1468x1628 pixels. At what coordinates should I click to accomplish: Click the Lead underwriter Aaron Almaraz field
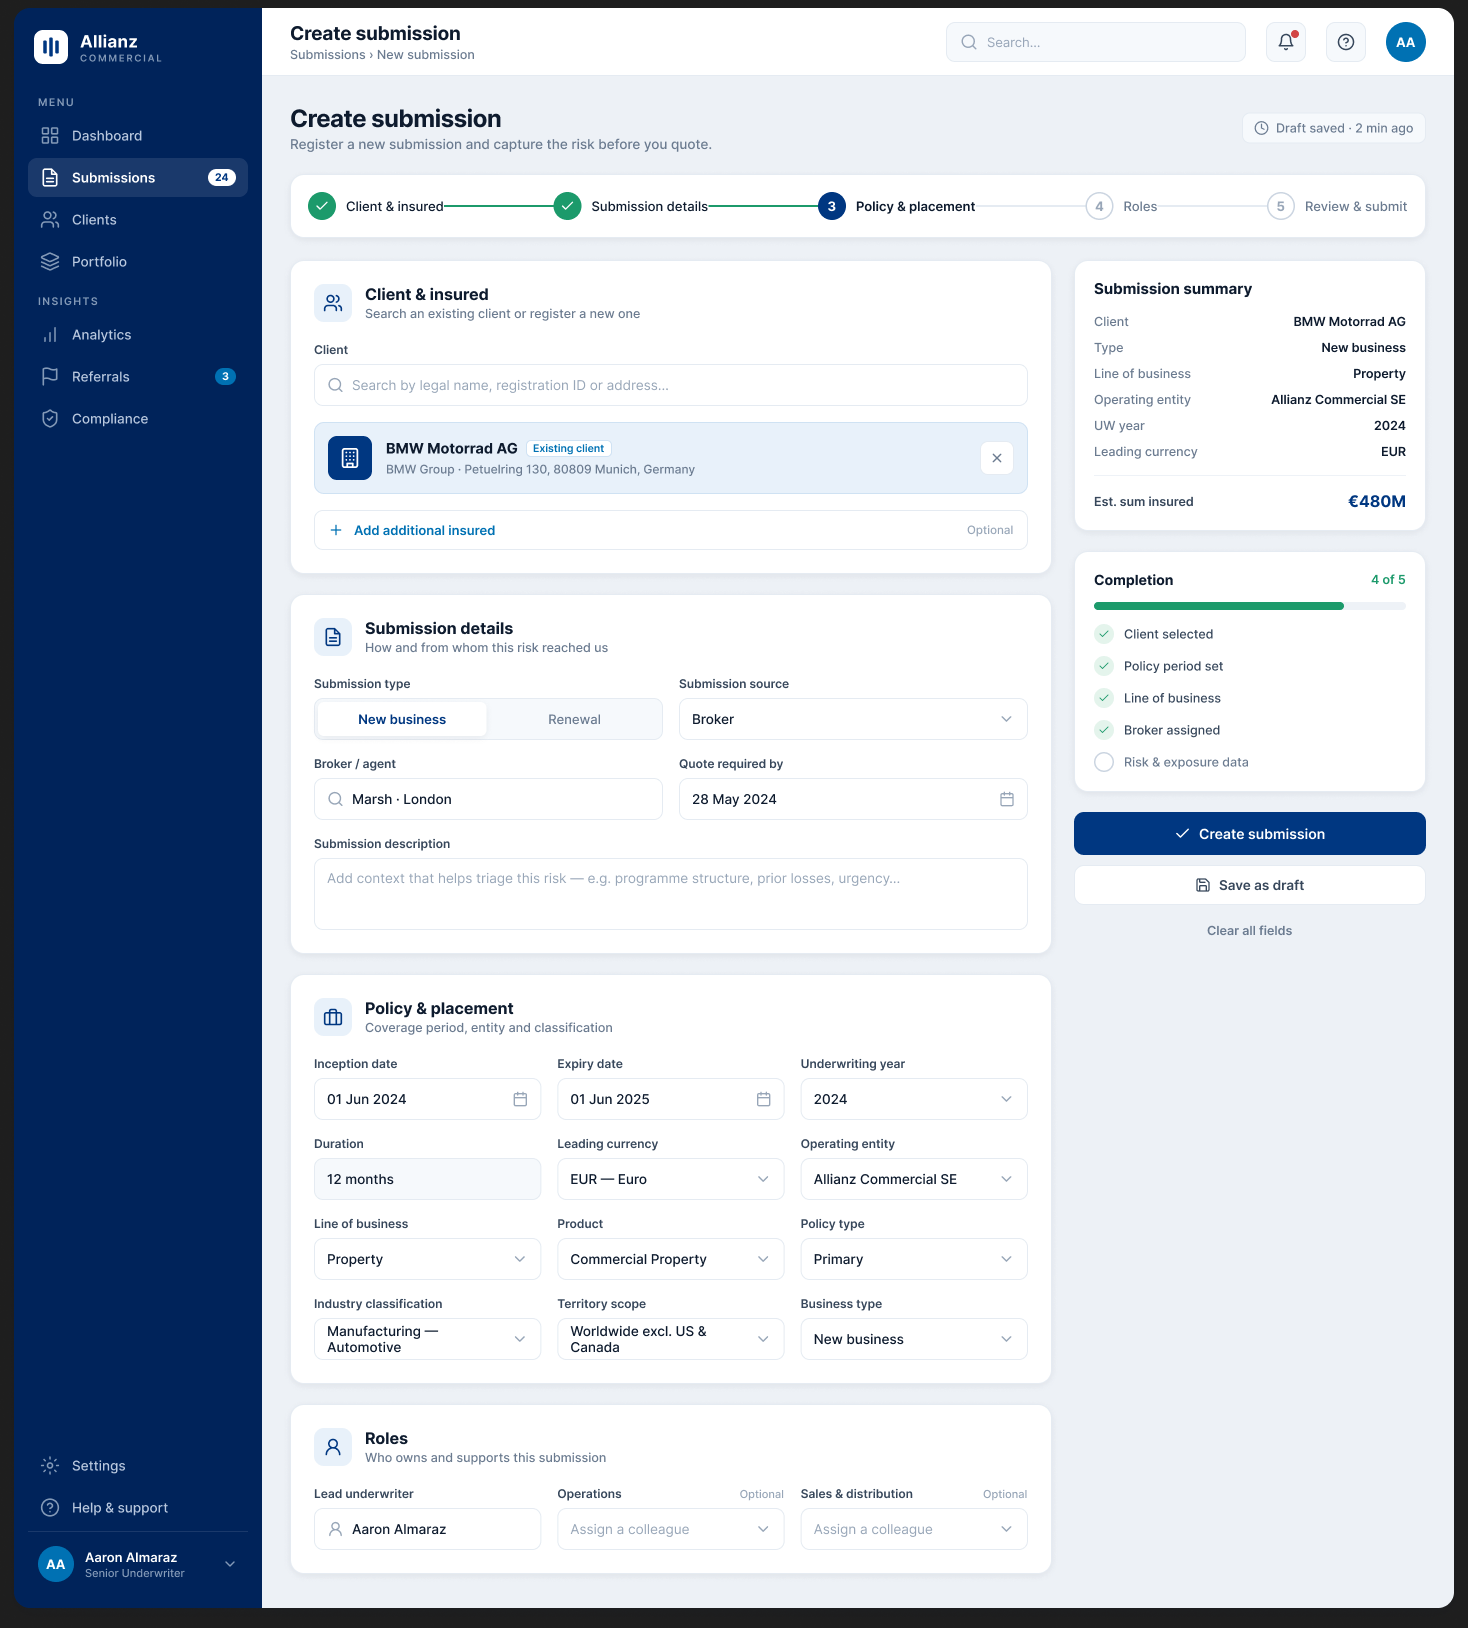click(427, 1529)
